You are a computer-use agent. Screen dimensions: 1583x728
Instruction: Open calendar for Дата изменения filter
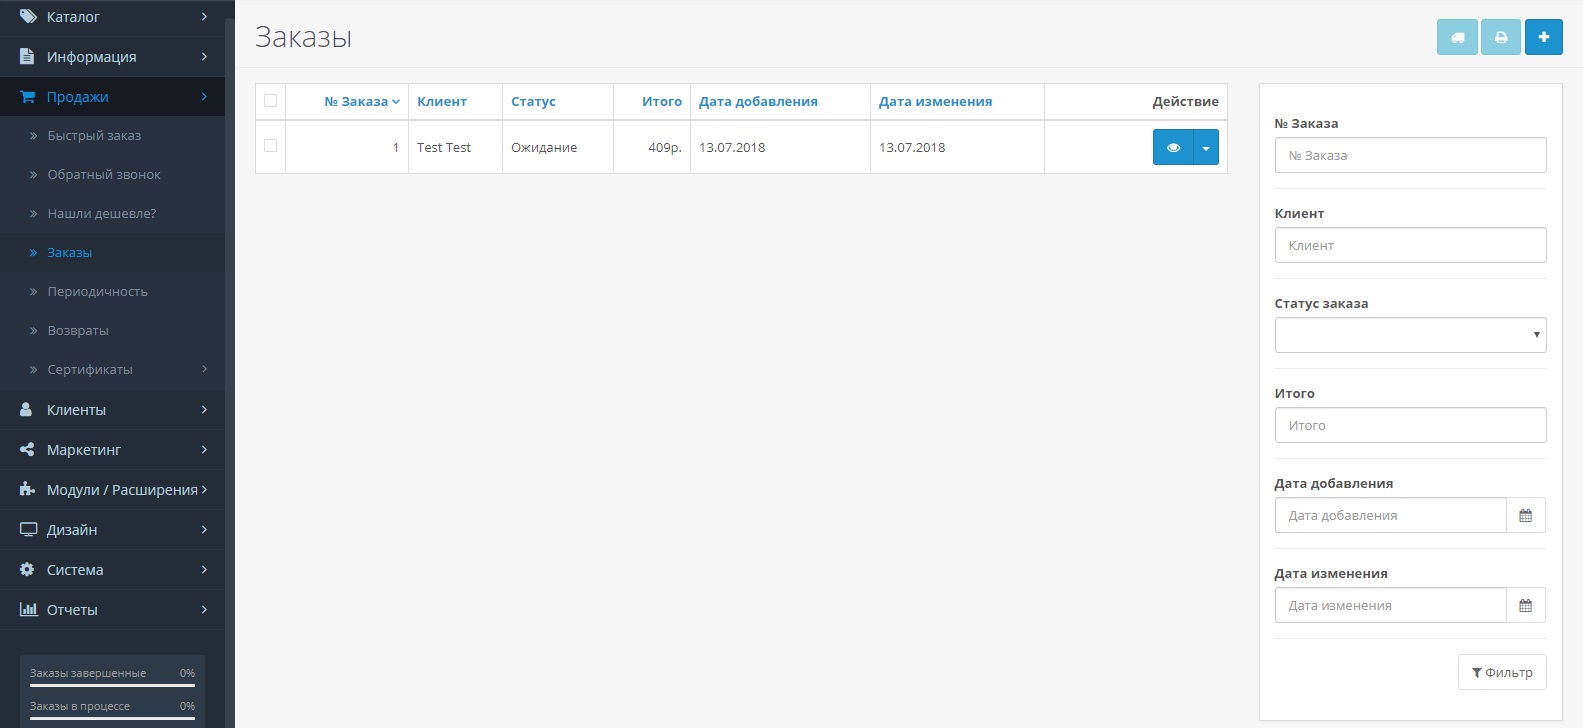tap(1525, 605)
